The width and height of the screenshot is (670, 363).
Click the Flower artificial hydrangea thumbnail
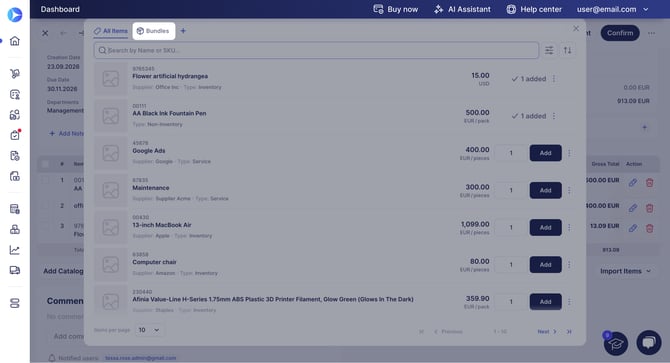coord(111,79)
